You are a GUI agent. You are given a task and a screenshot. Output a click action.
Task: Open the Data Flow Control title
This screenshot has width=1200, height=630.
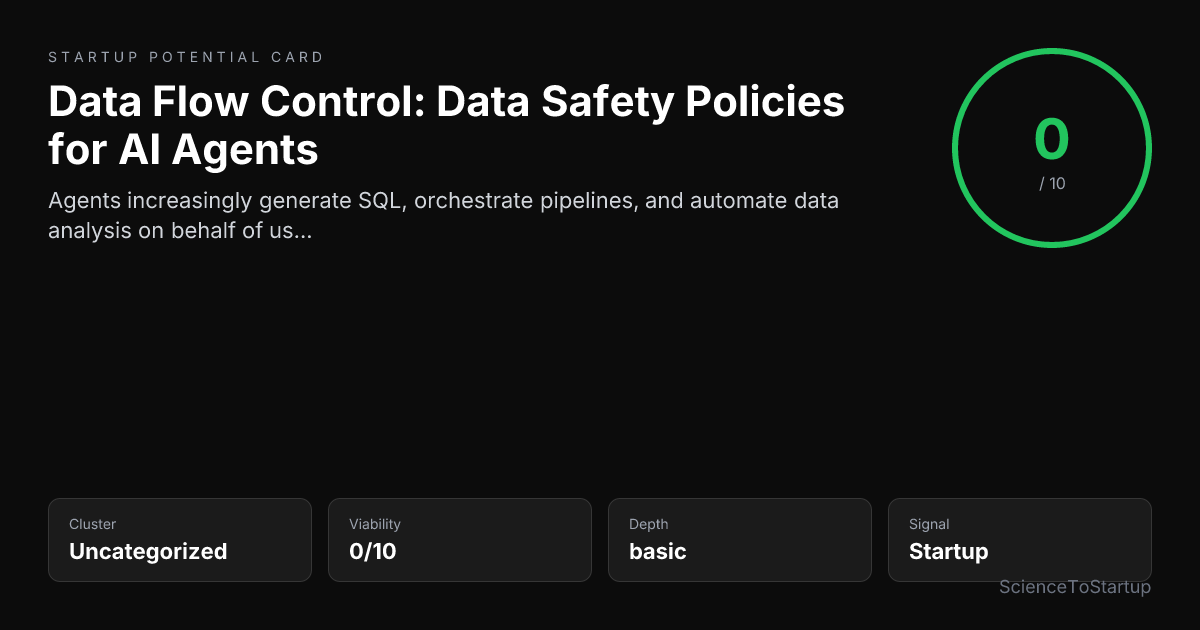[x=446, y=126]
